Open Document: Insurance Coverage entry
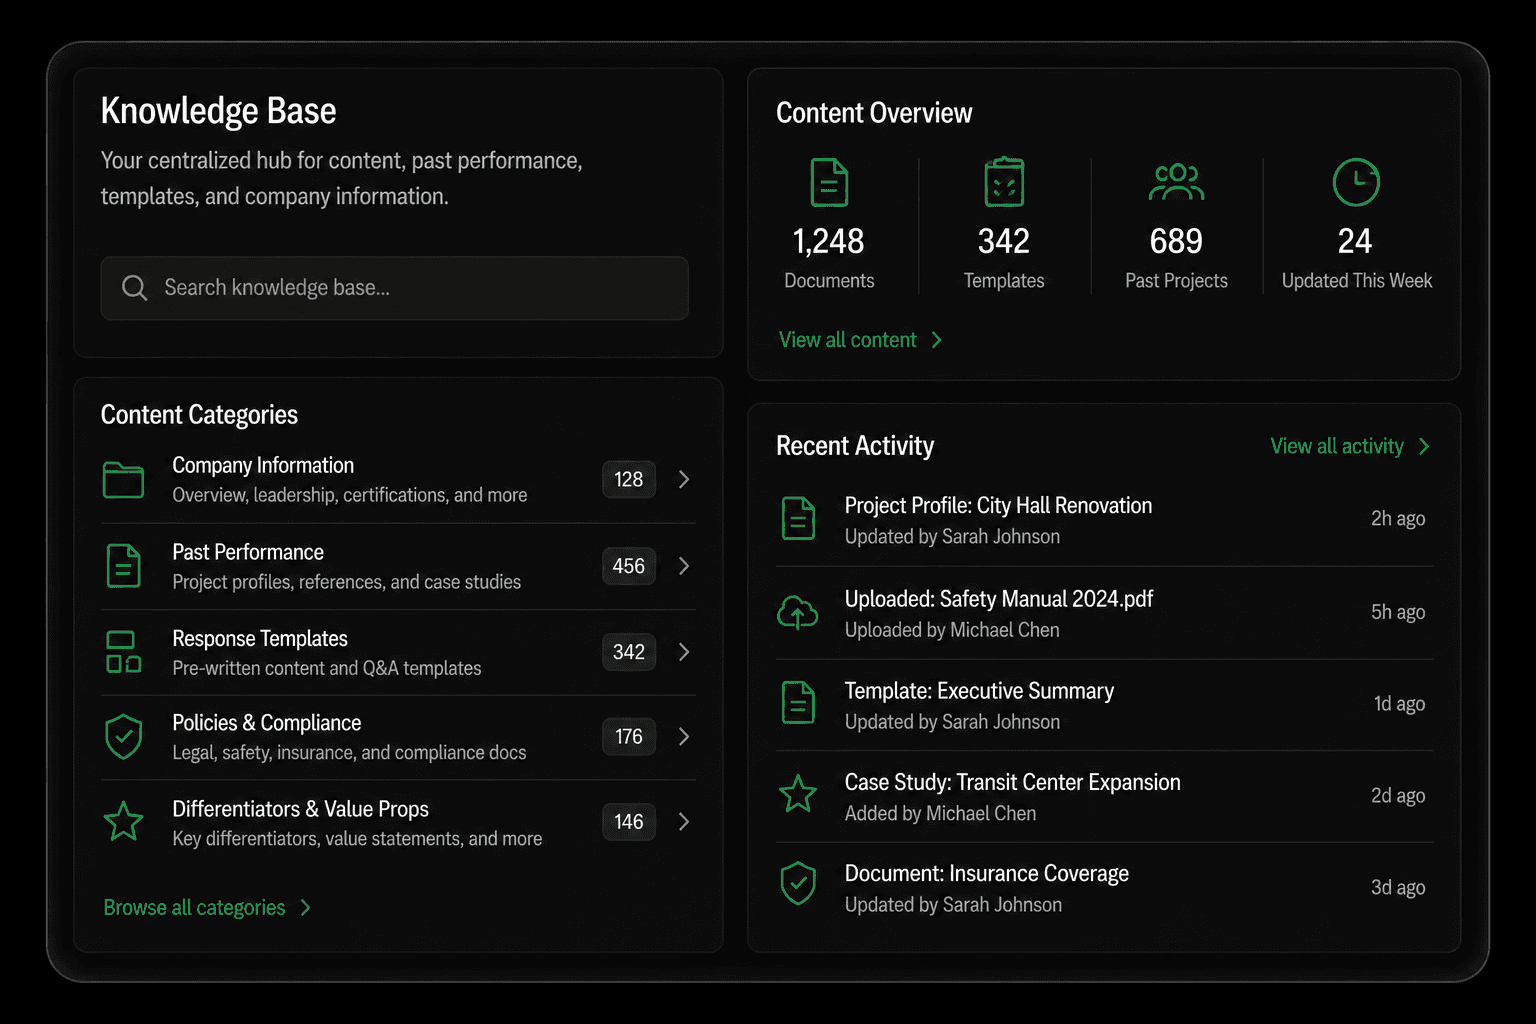This screenshot has width=1536, height=1024. click(x=1104, y=887)
